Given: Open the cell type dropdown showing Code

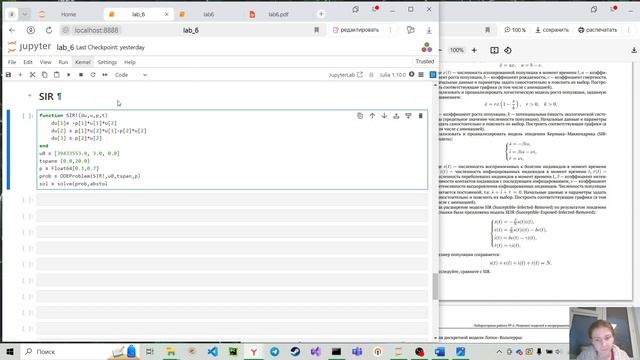Looking at the screenshot, I should (131, 75).
